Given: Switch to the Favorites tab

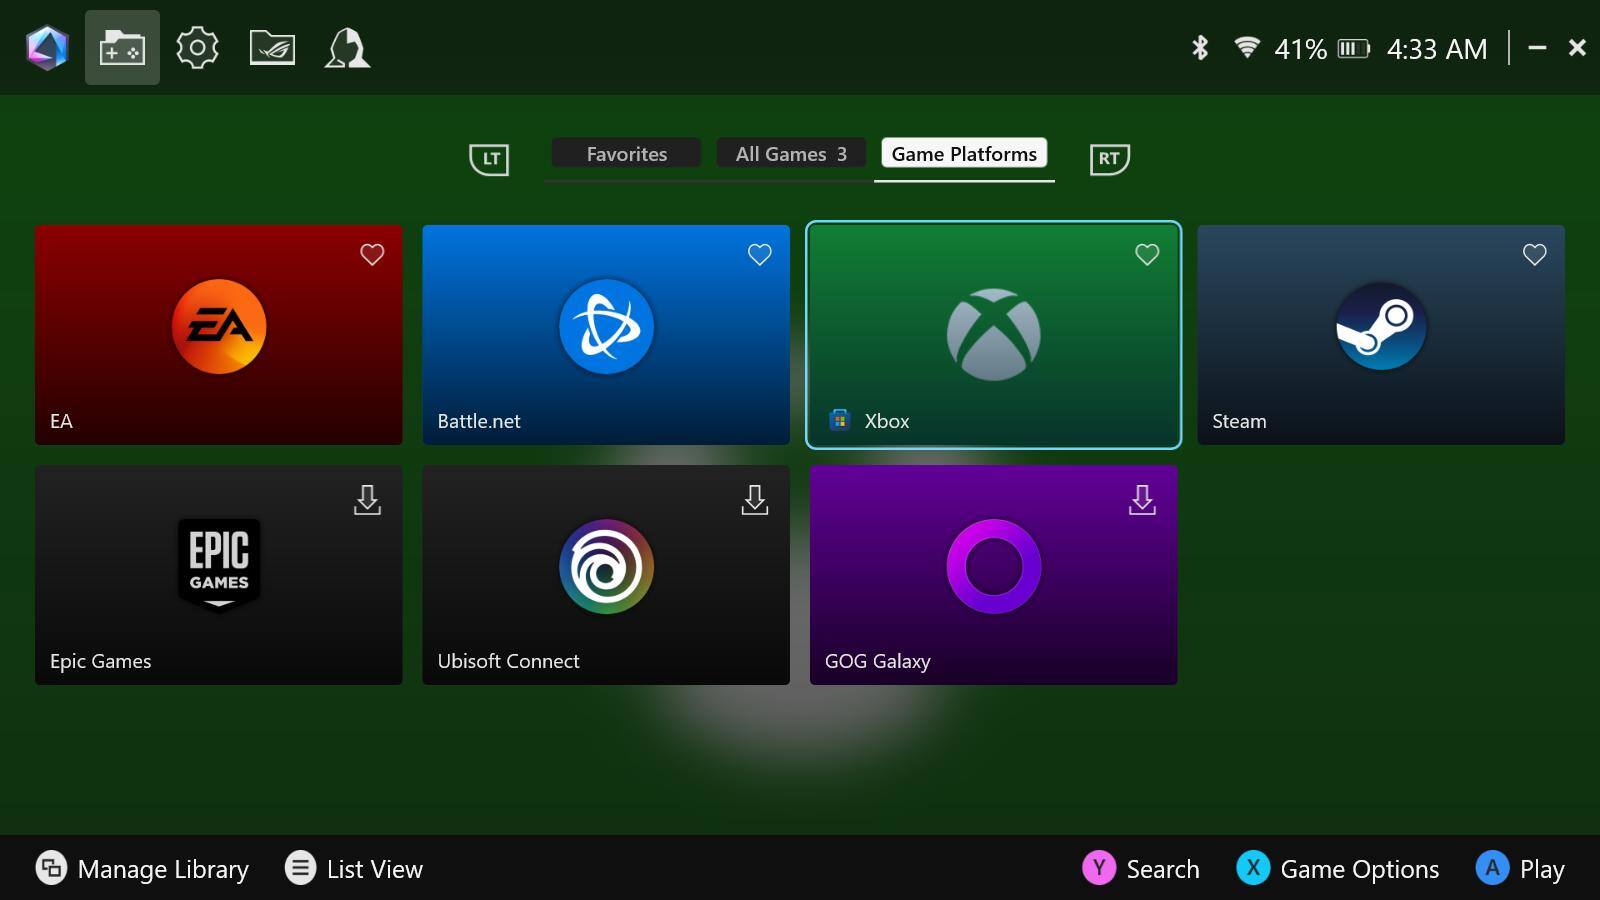Looking at the screenshot, I should tap(626, 154).
